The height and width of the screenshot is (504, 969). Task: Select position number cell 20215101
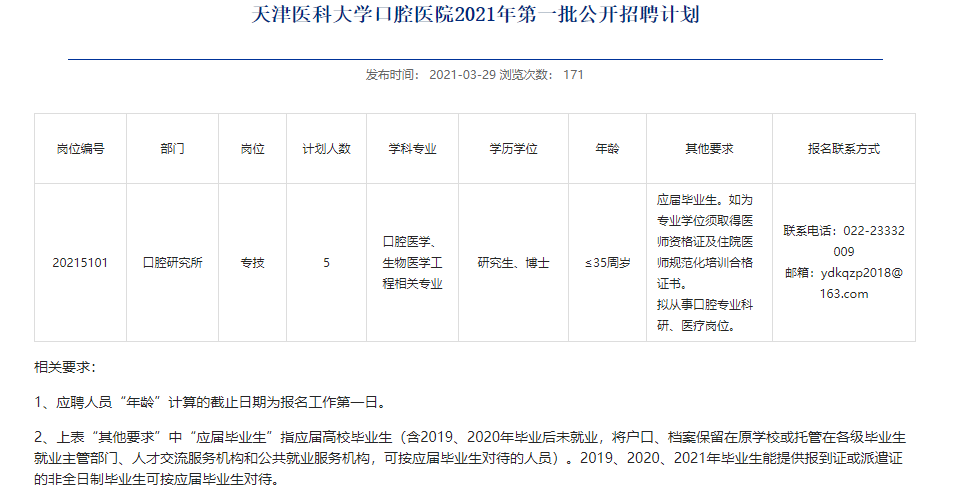click(80, 263)
